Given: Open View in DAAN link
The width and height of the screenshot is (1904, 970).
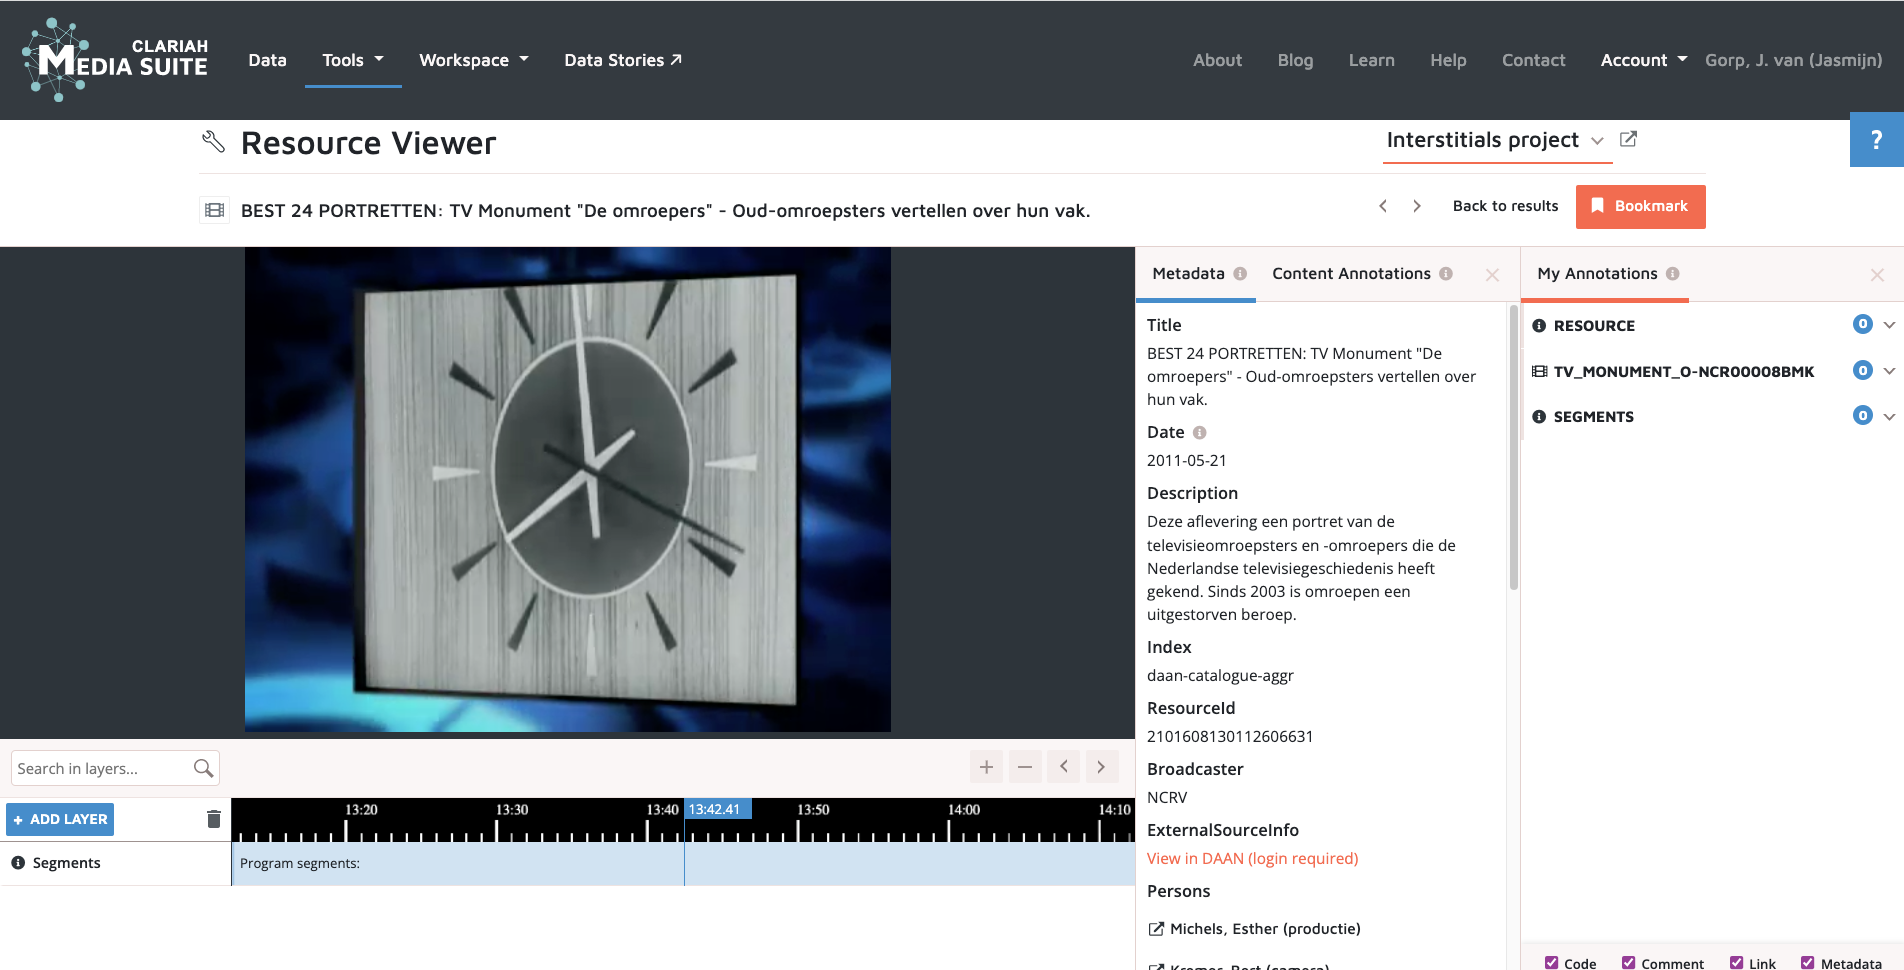Looking at the screenshot, I should tap(1252, 859).
